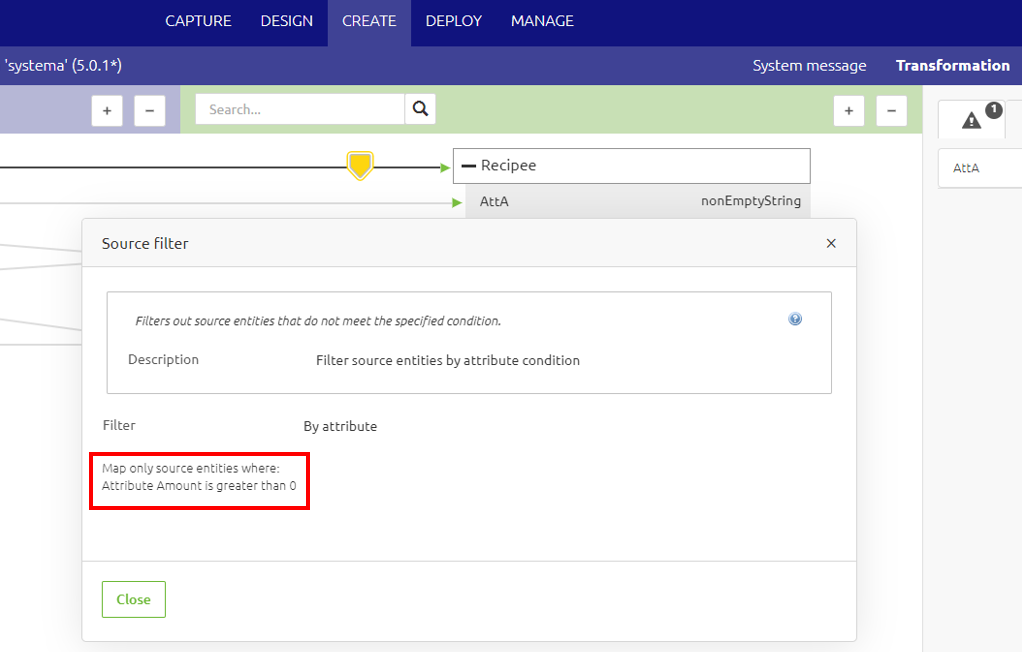This screenshot has width=1022, height=652.
Task: Click the yellow source filter marker
Action: tap(360, 165)
